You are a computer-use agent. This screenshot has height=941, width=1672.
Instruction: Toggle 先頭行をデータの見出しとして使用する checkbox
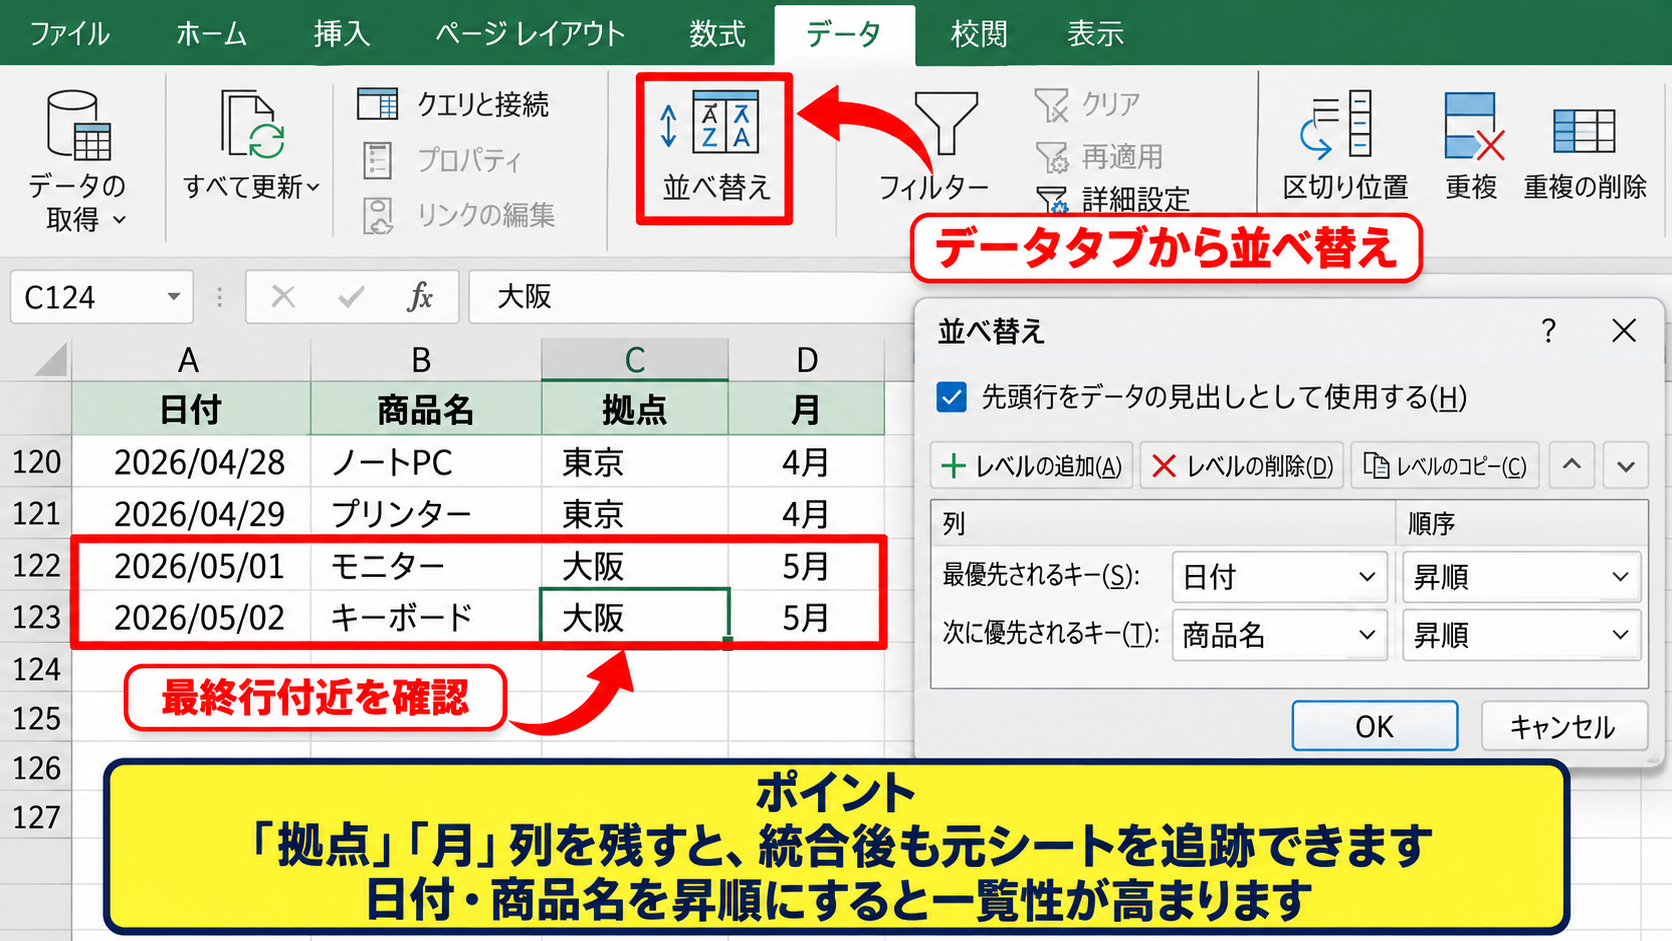point(952,398)
